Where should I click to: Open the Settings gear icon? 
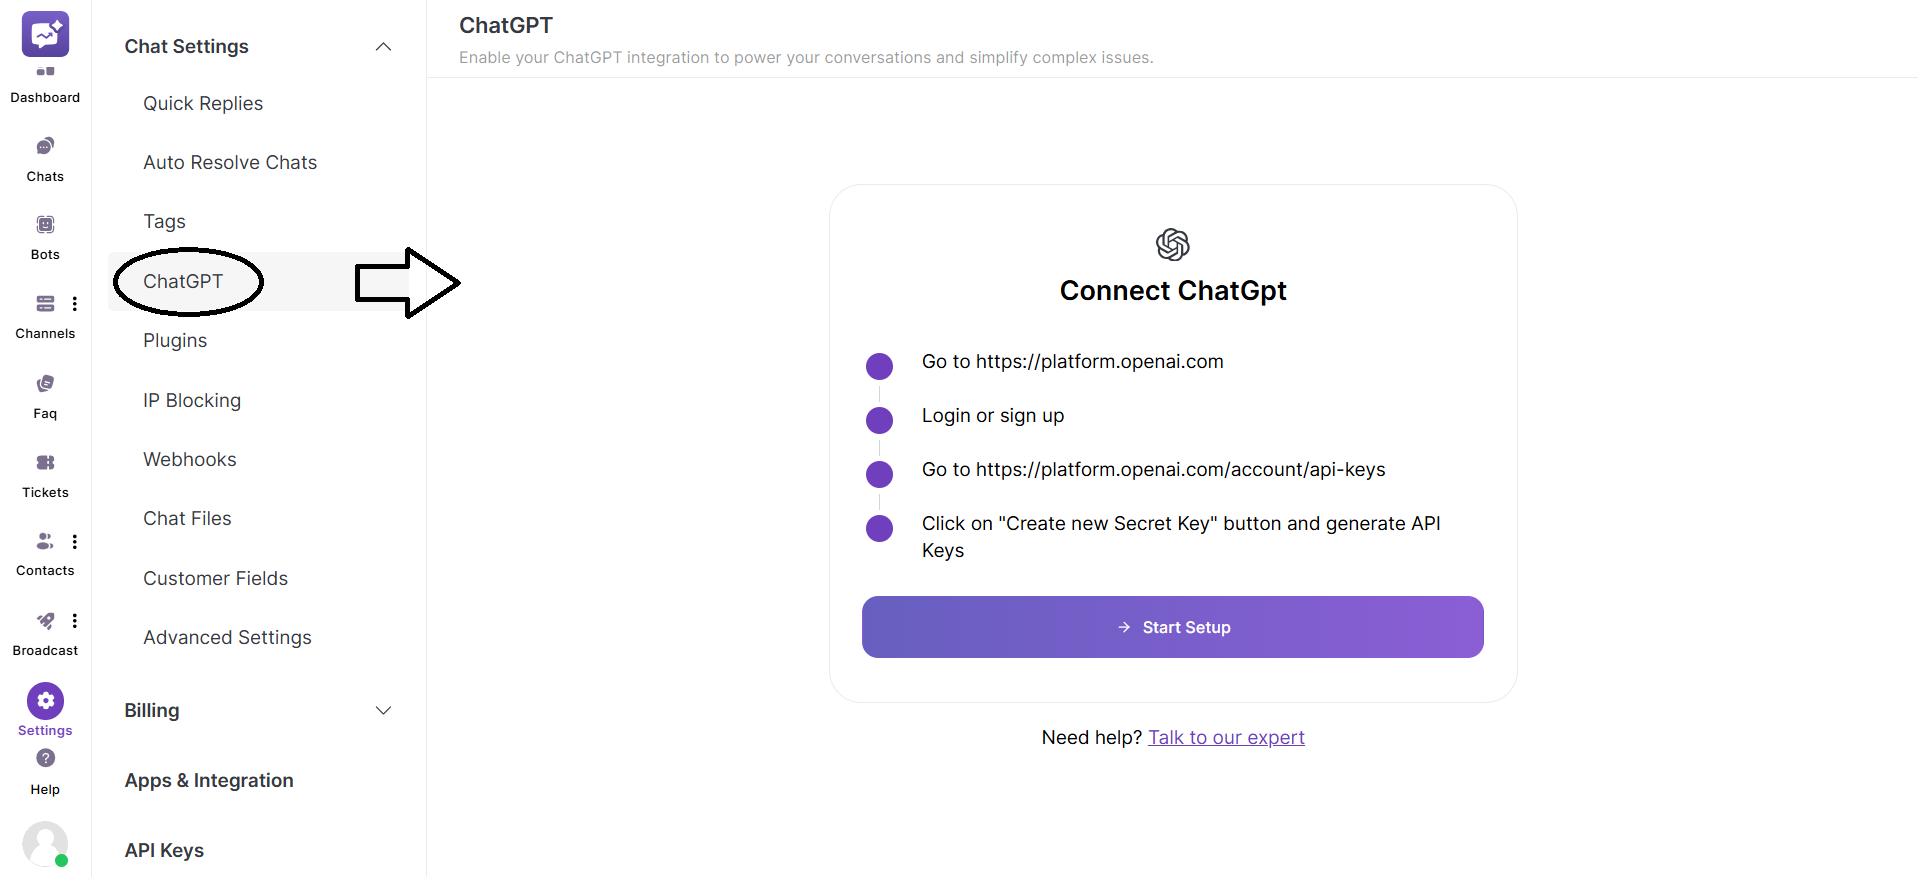pos(45,700)
